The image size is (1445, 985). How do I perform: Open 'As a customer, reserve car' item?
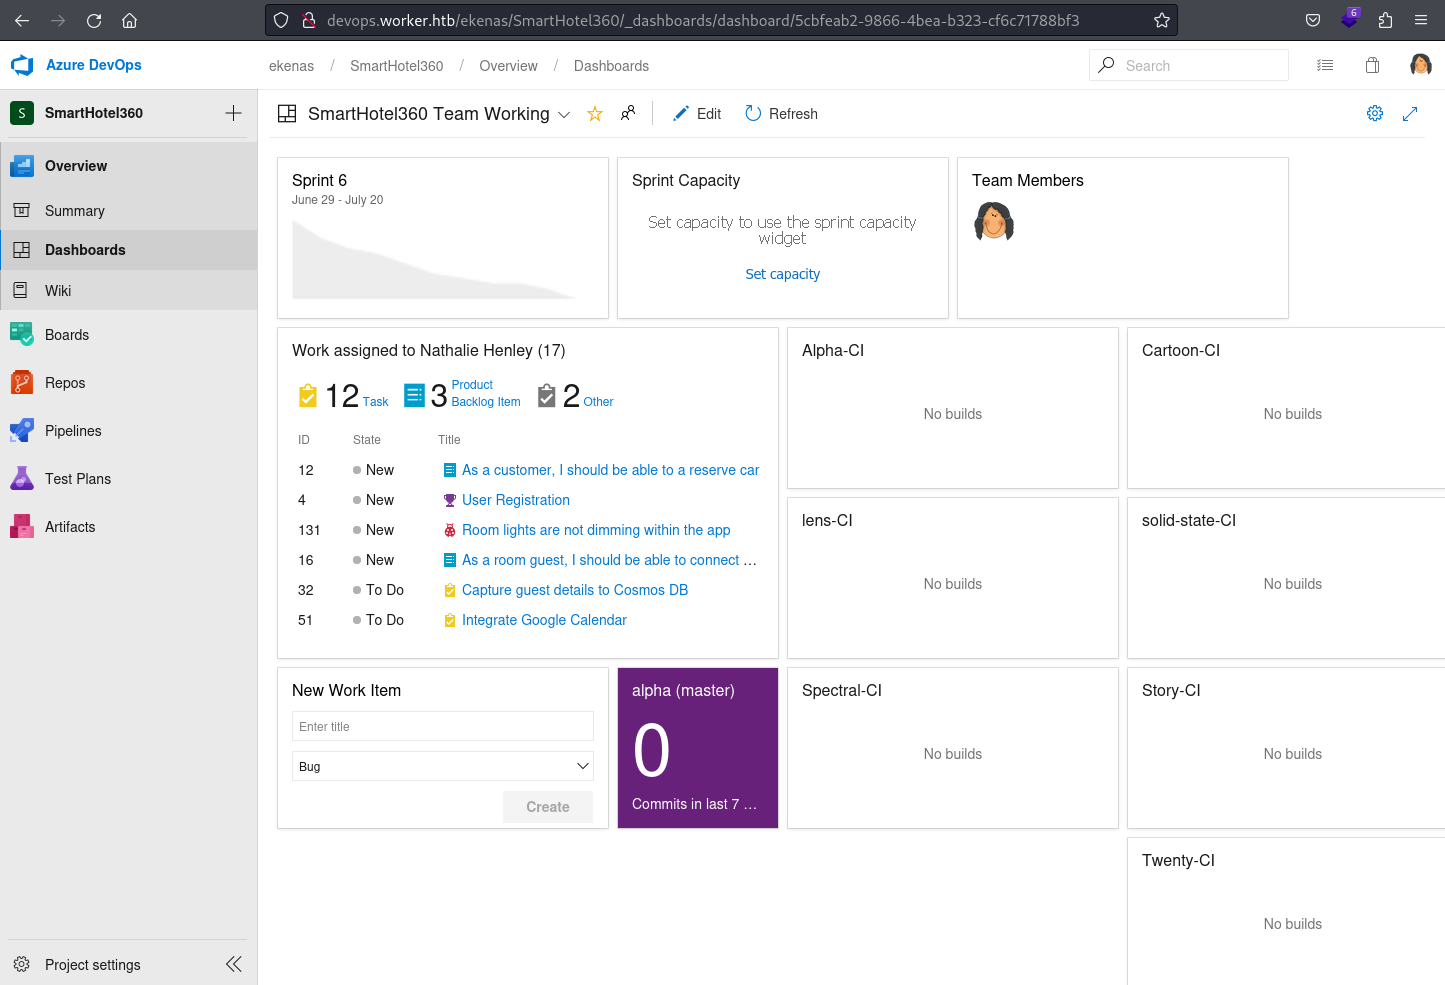610,470
